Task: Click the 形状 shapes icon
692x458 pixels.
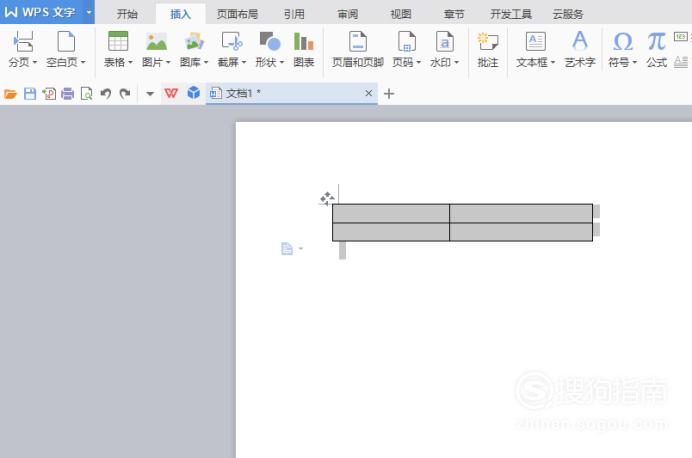Action: pos(270,41)
